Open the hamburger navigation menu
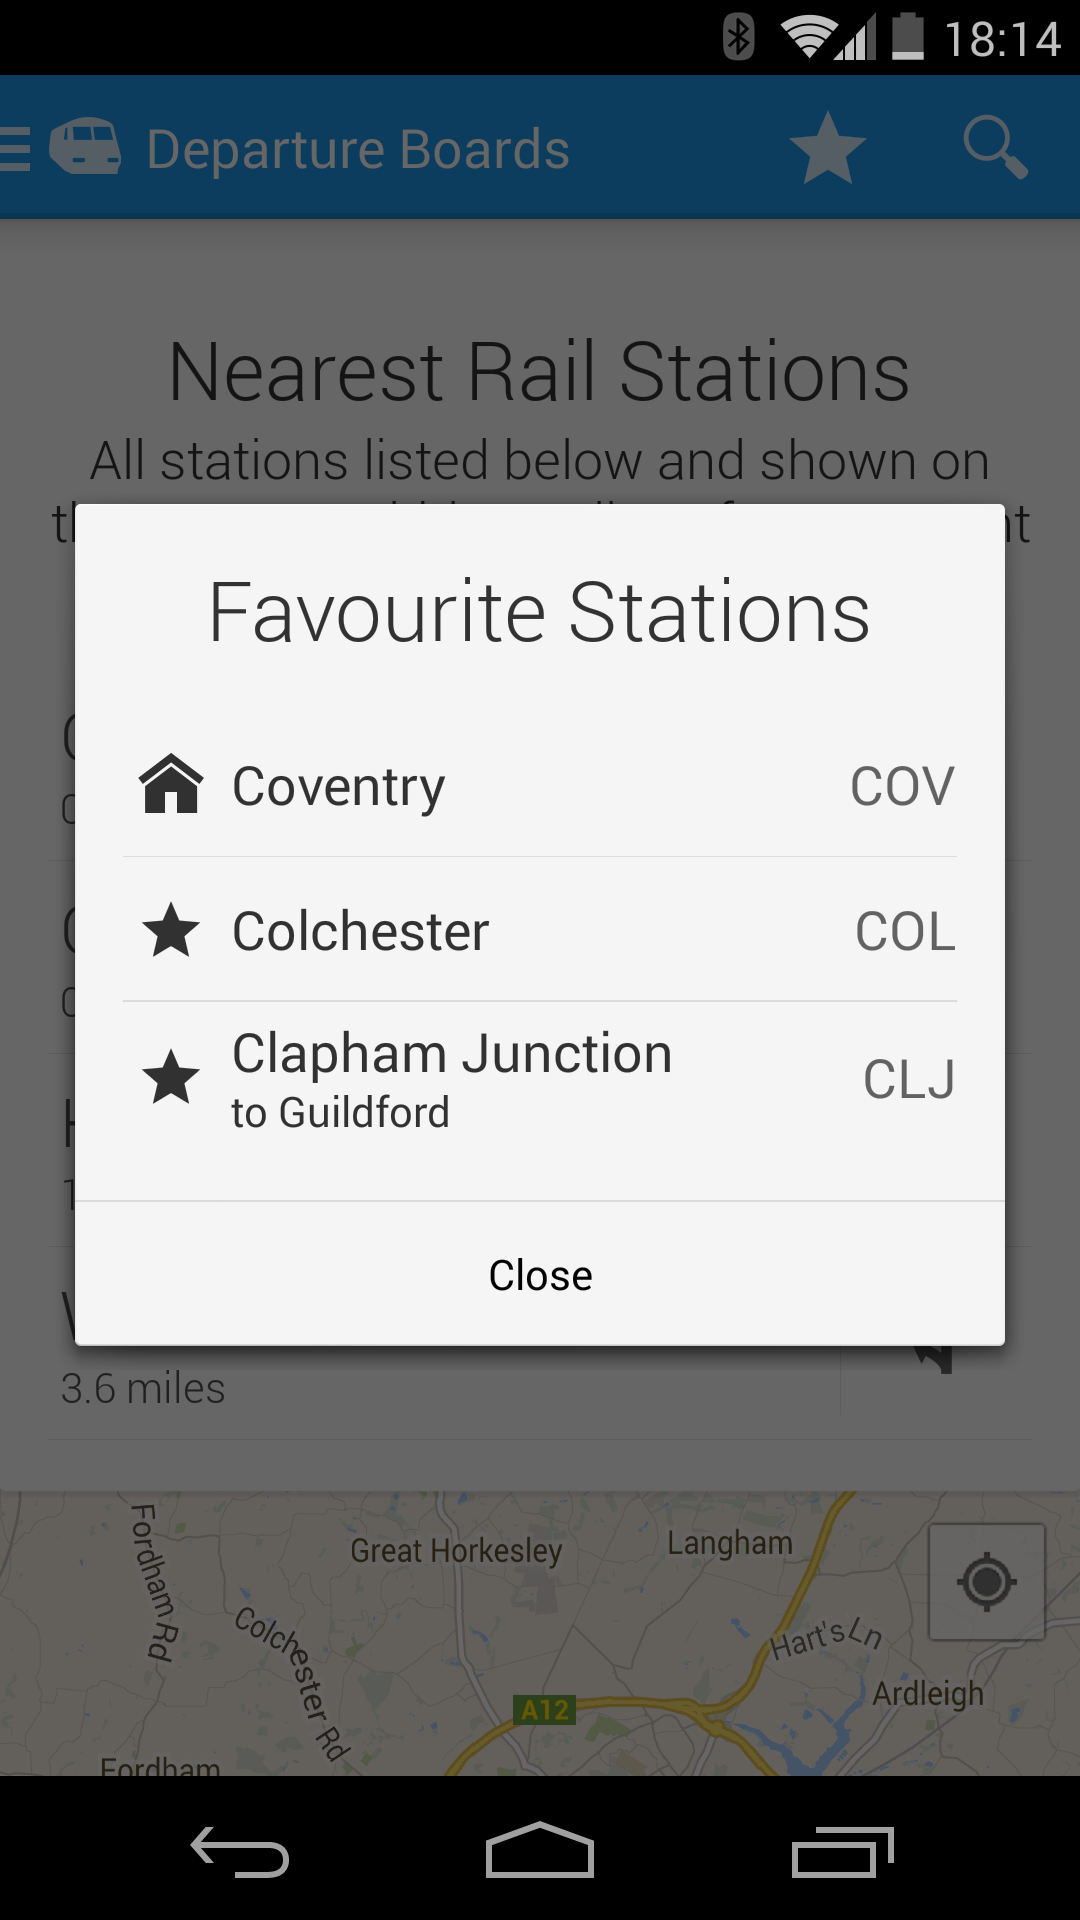 pyautogui.click(x=15, y=149)
